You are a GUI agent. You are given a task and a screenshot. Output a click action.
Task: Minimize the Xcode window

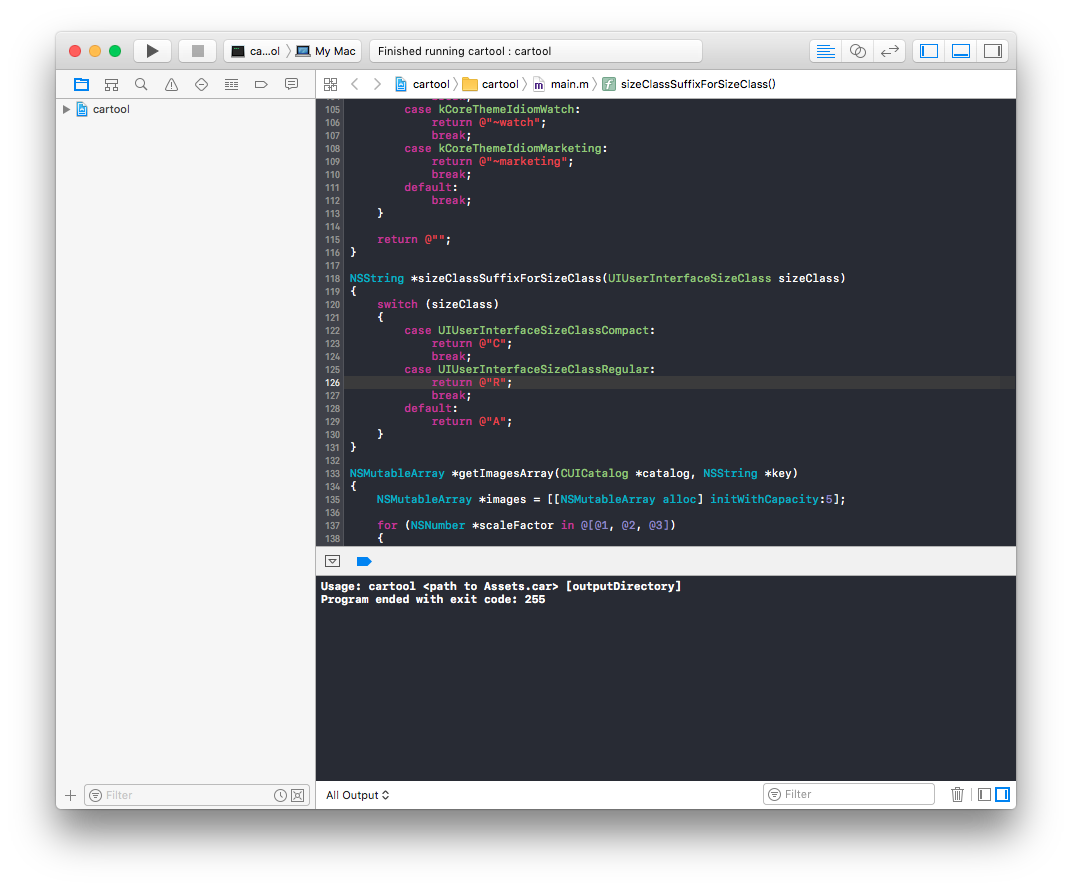click(x=95, y=51)
